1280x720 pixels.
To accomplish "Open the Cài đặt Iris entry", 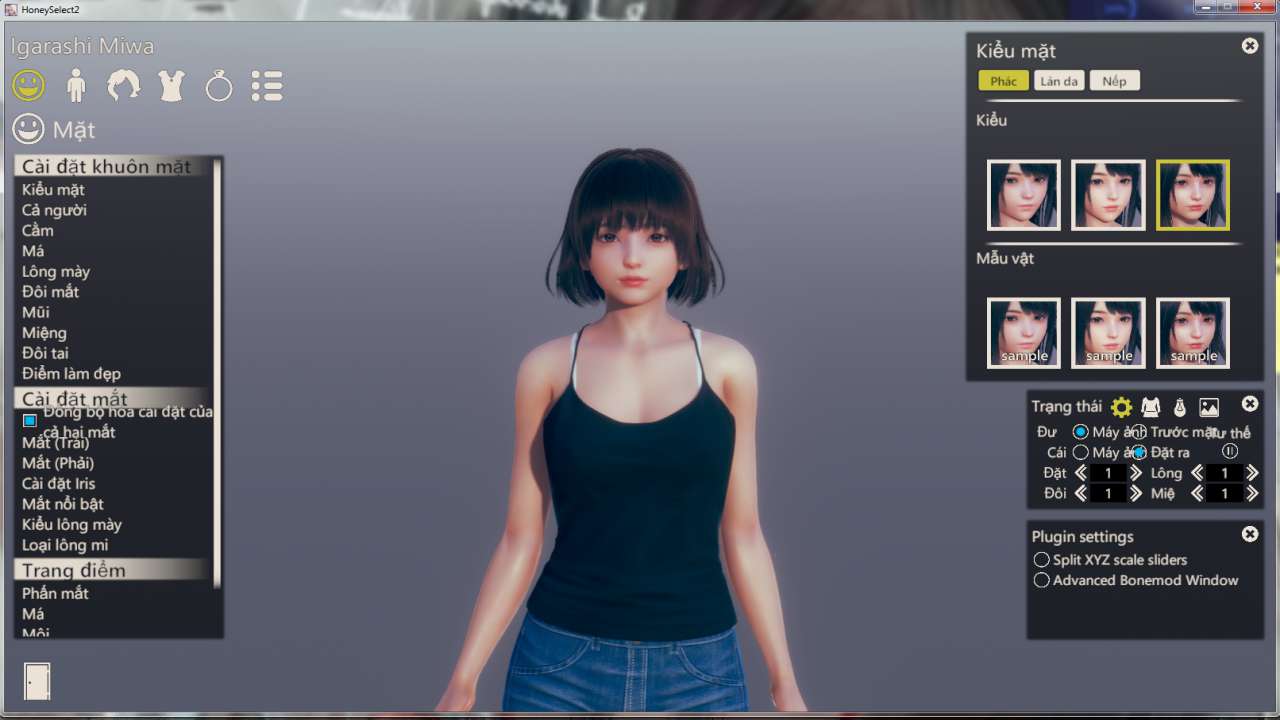I will 59,484.
